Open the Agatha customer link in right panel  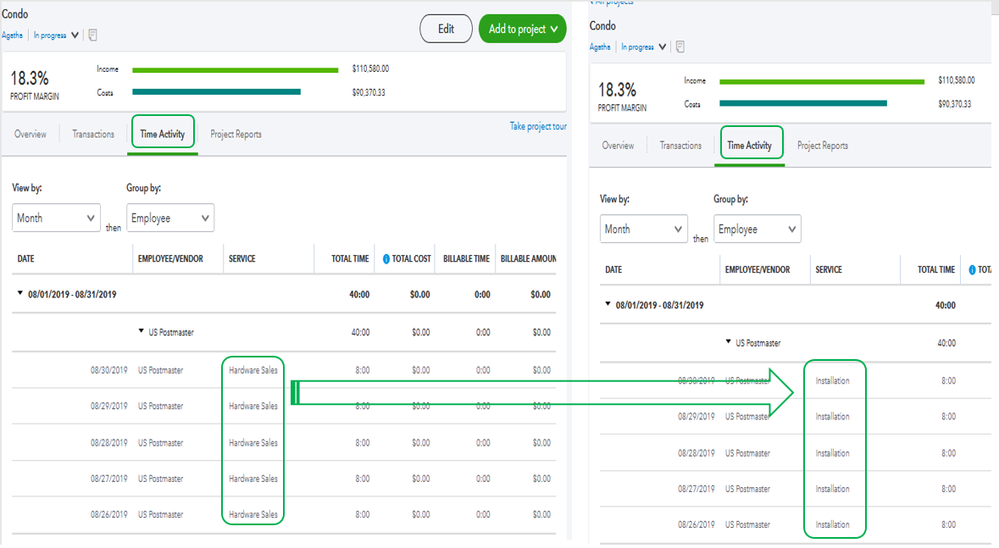[600, 47]
